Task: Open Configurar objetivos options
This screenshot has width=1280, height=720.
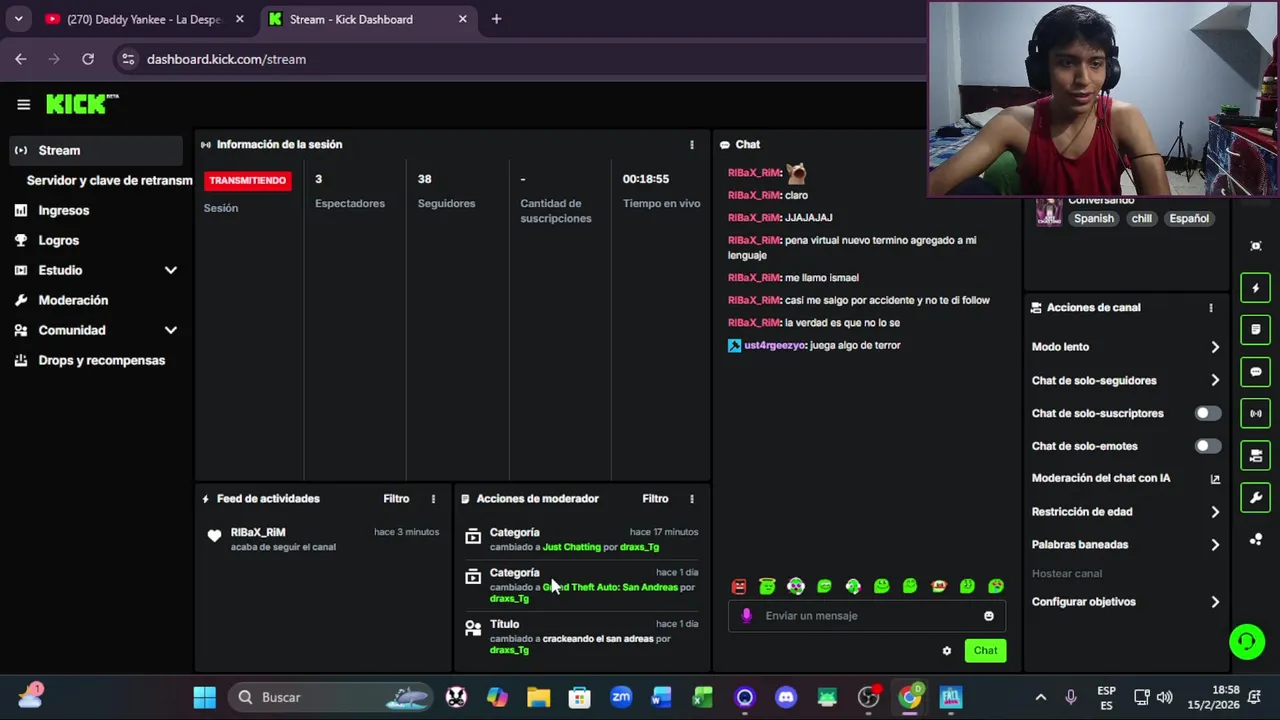Action: coord(1125,602)
